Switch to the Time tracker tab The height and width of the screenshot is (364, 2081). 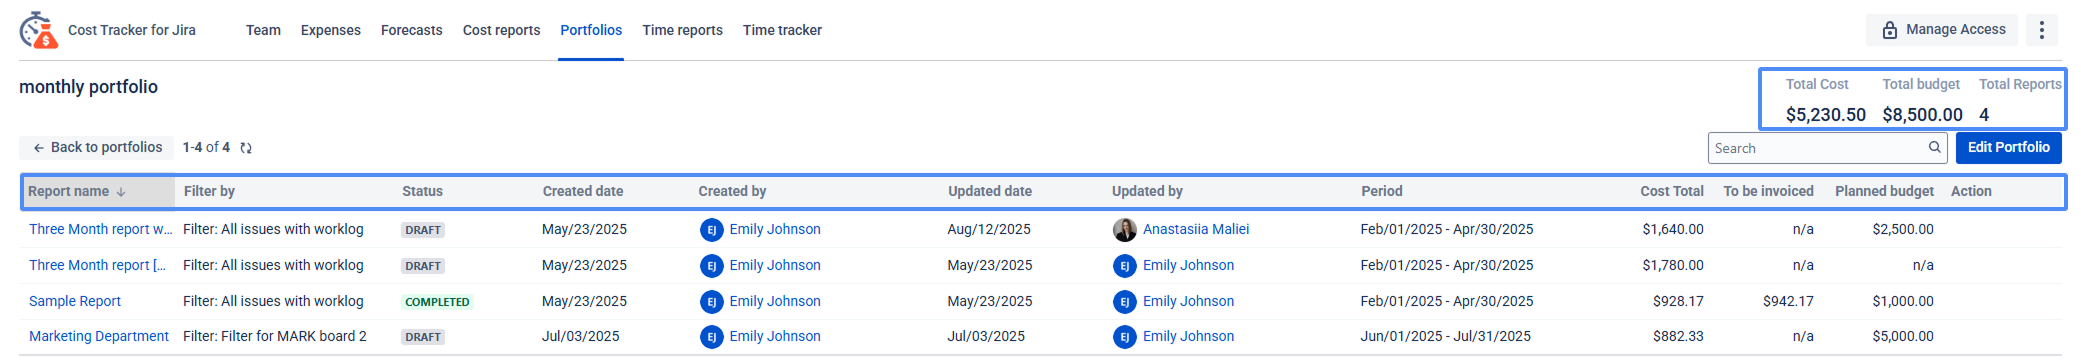(x=782, y=30)
